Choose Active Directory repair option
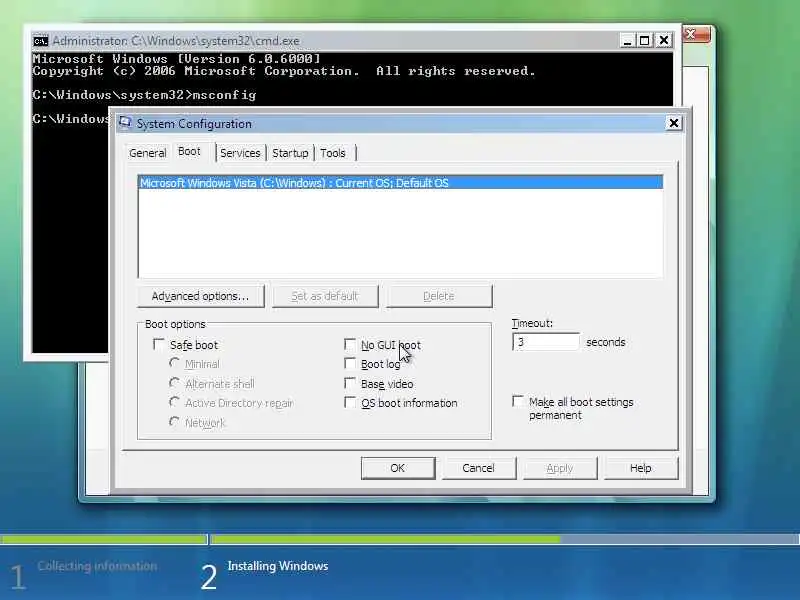This screenshot has width=800, height=600. coord(174,403)
